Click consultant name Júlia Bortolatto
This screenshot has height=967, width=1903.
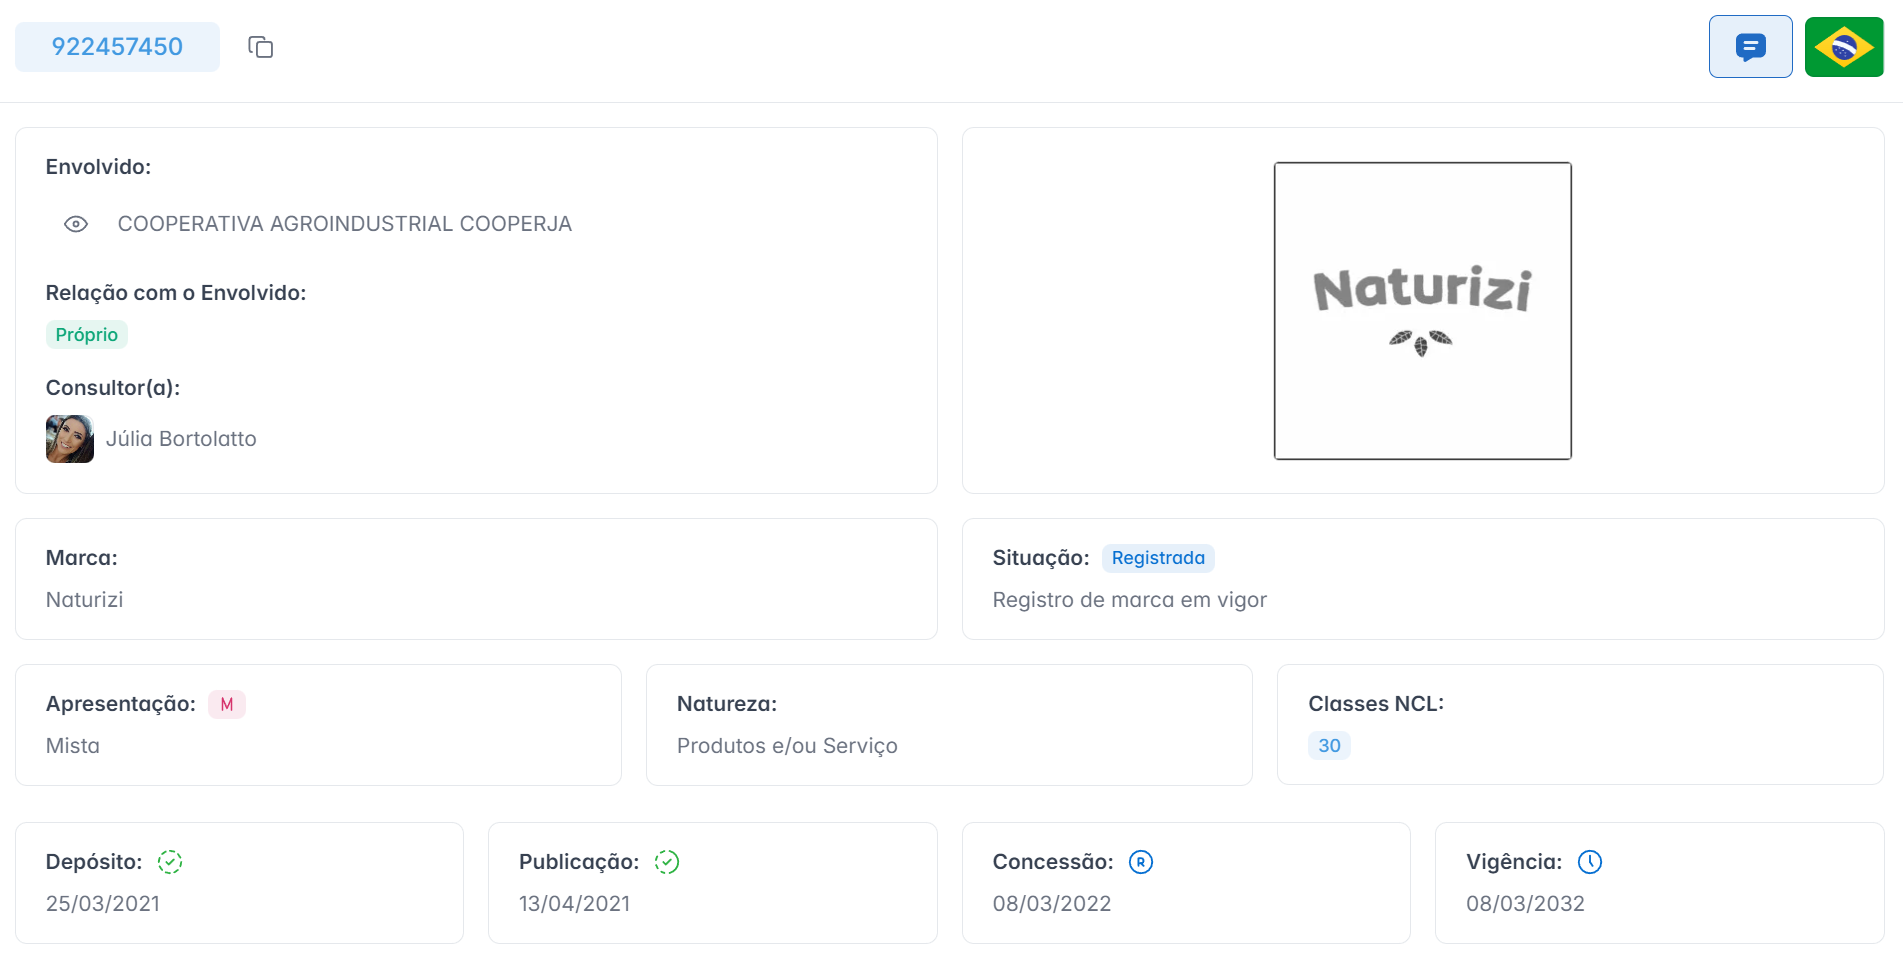pos(181,439)
